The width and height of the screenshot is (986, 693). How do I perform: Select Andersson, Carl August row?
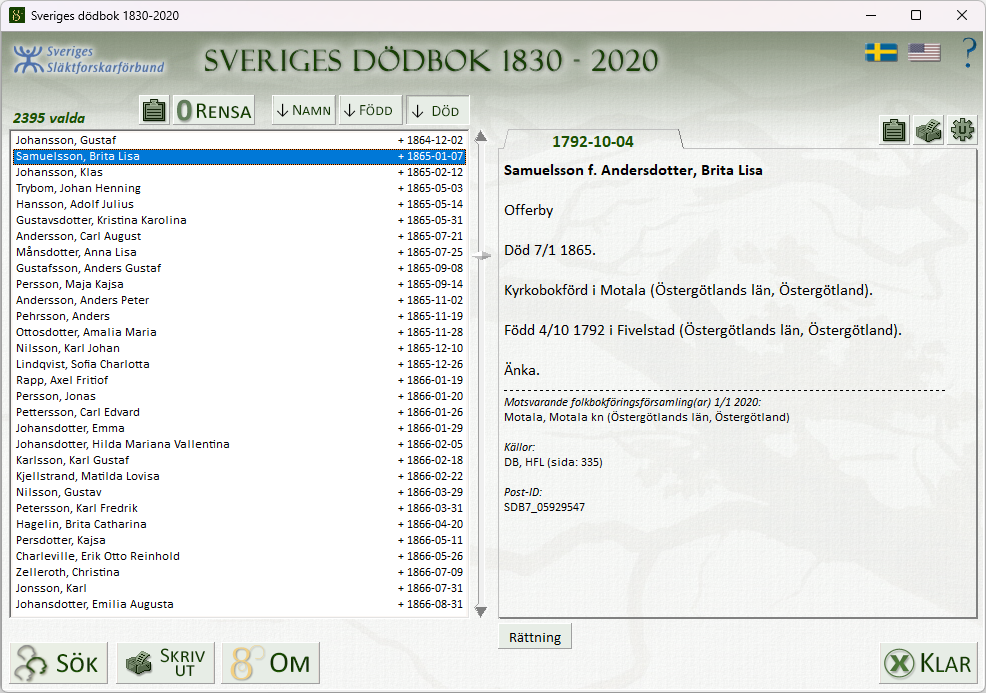tap(239, 236)
